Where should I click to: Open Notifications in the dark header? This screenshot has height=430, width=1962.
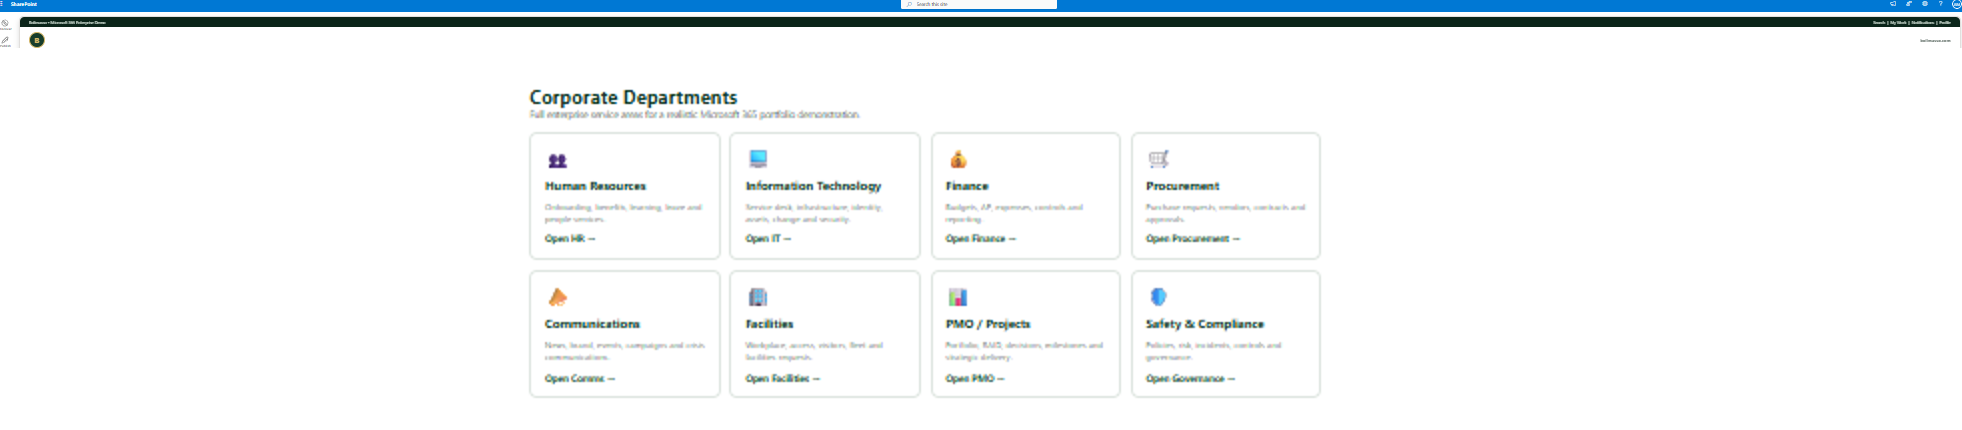(1923, 22)
